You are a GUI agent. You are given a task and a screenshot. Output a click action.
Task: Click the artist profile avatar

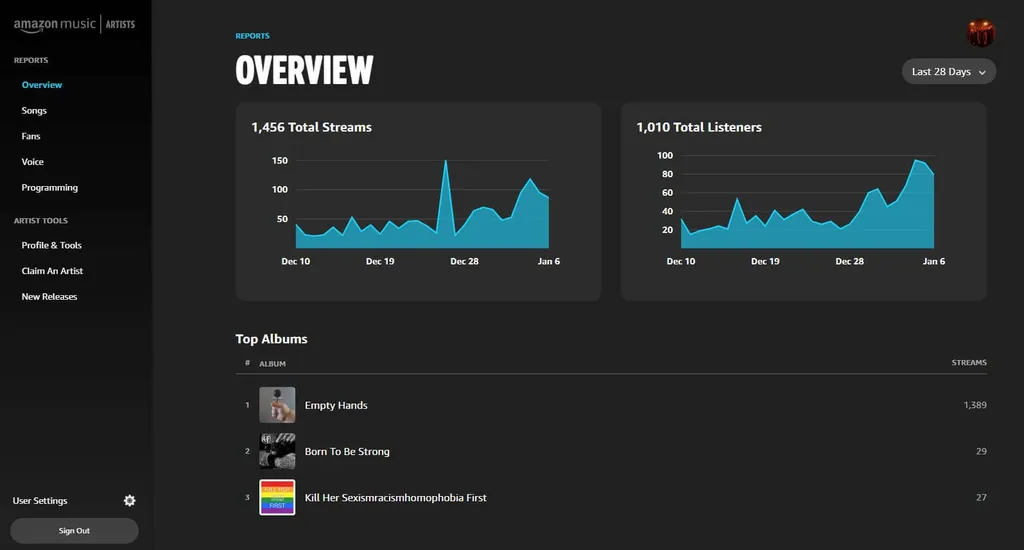pos(980,33)
